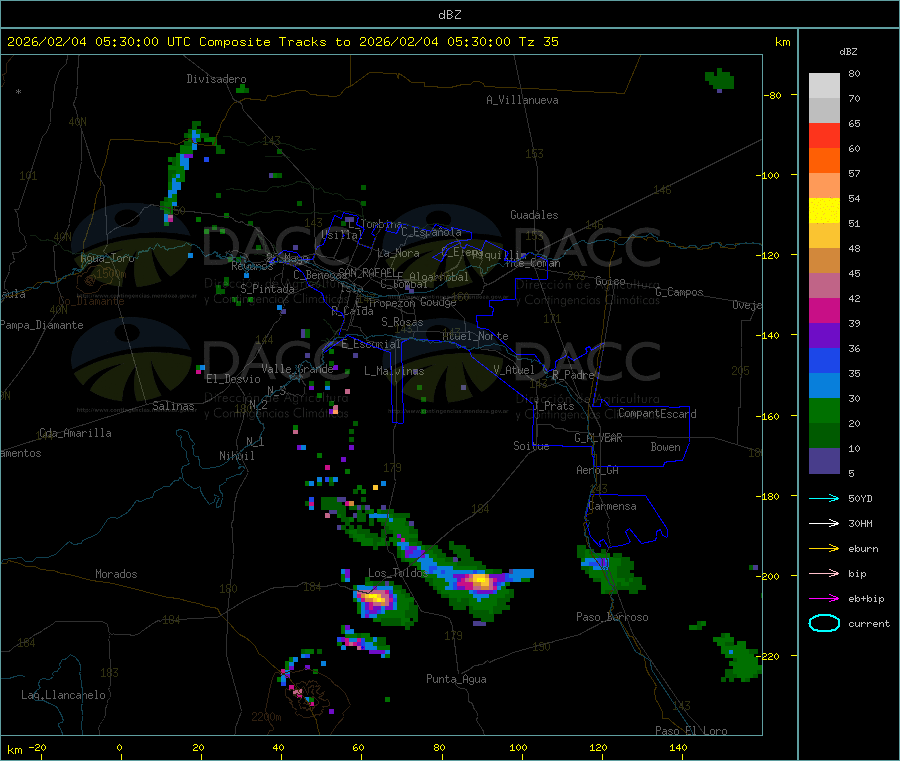Click the 80 dBZ light gray swatch
Viewport: 900px width, 761px height.
pos(824,86)
